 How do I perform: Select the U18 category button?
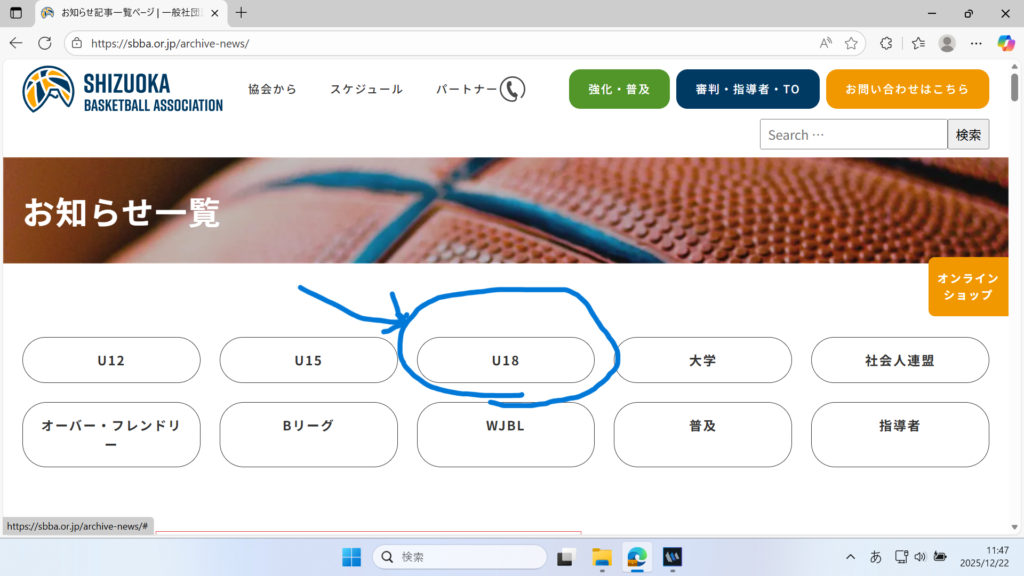[x=505, y=360]
